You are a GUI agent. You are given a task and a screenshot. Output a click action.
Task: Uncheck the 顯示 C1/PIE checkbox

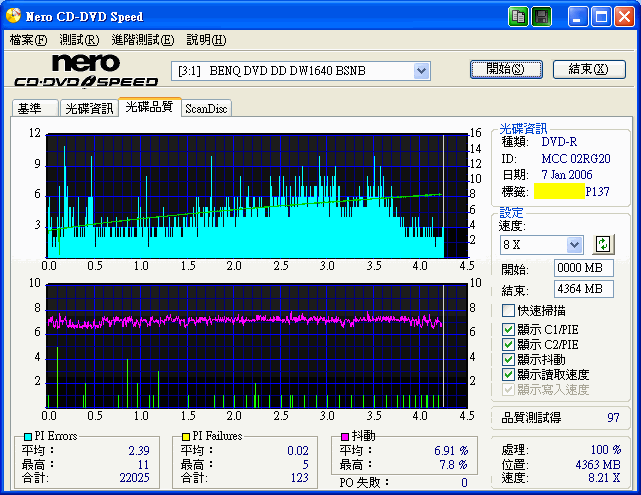(x=509, y=329)
